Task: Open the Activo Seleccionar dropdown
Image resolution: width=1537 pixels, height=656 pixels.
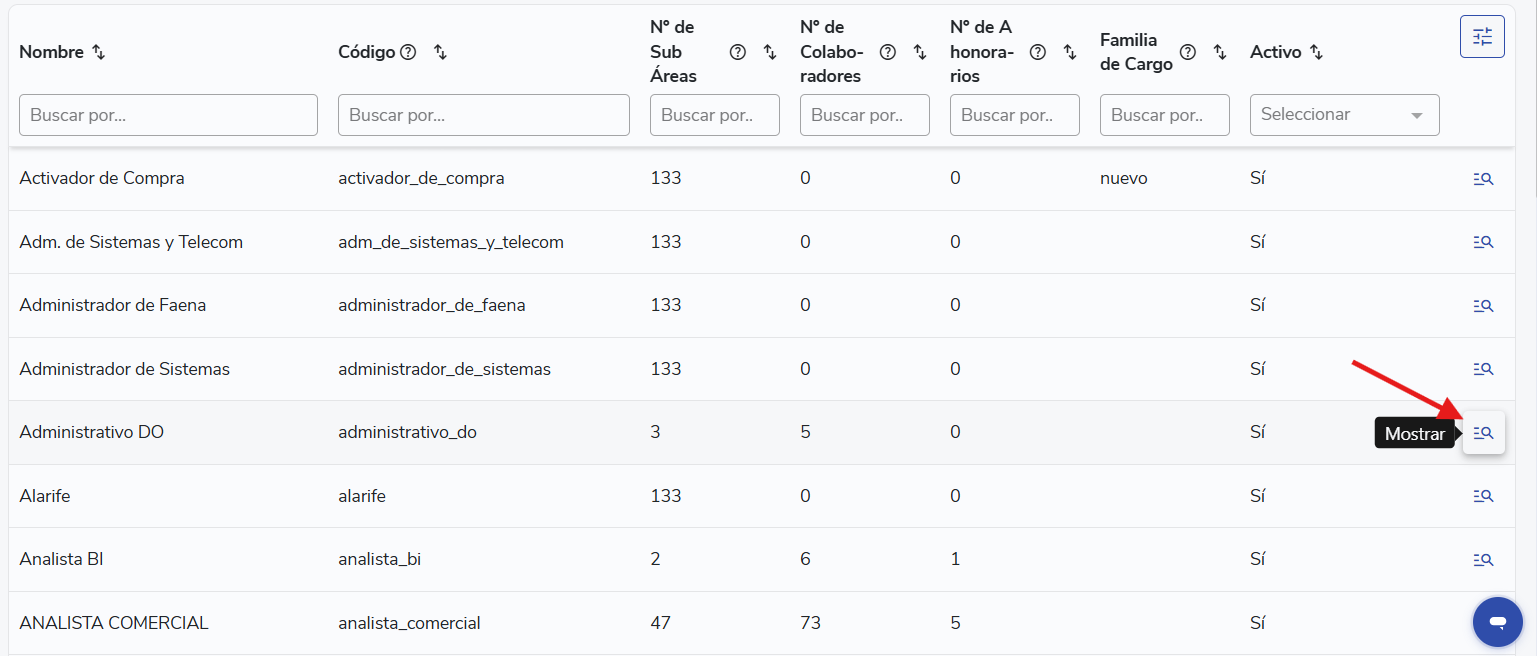Action: pyautogui.click(x=1344, y=115)
